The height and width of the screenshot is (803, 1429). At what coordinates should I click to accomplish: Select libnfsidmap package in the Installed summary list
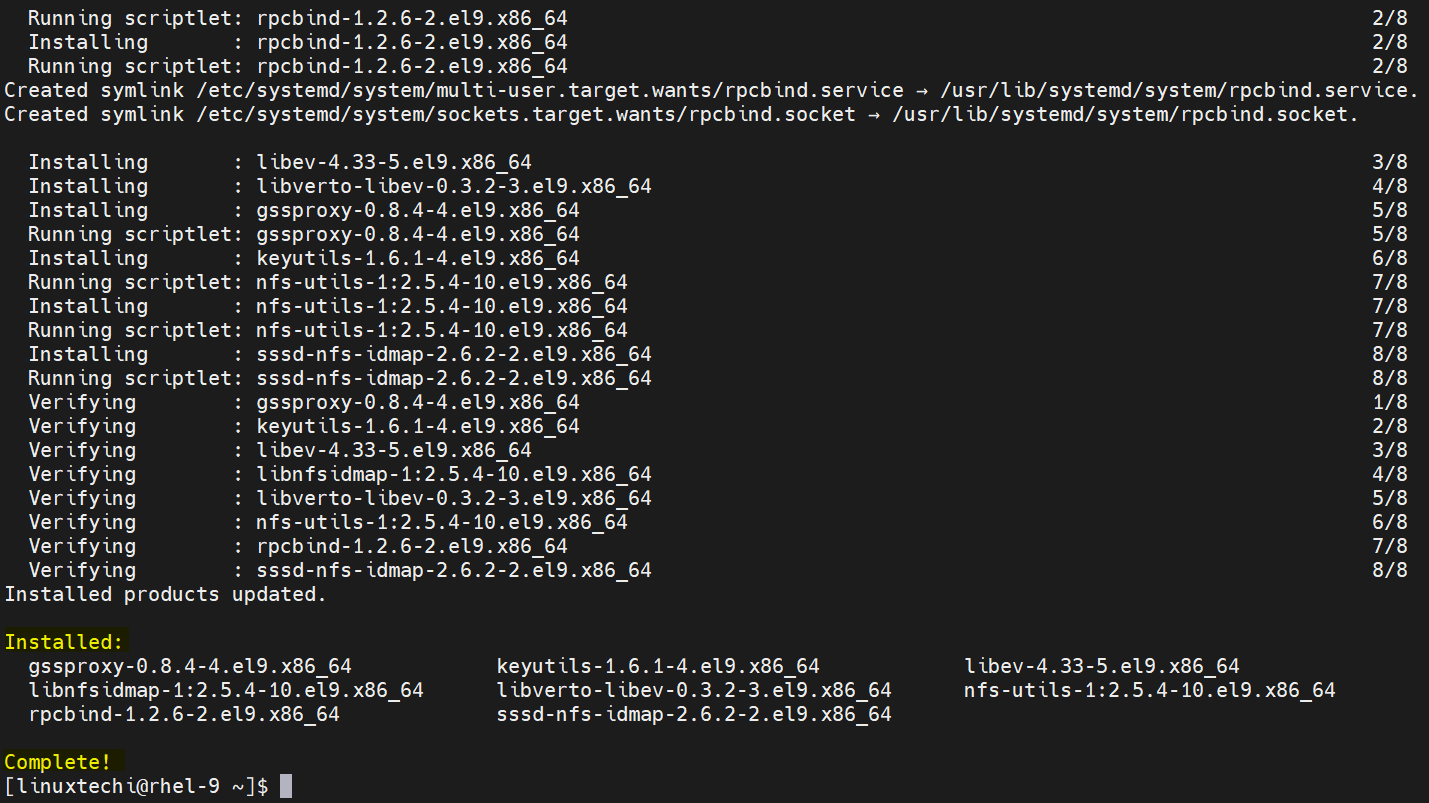click(226, 690)
